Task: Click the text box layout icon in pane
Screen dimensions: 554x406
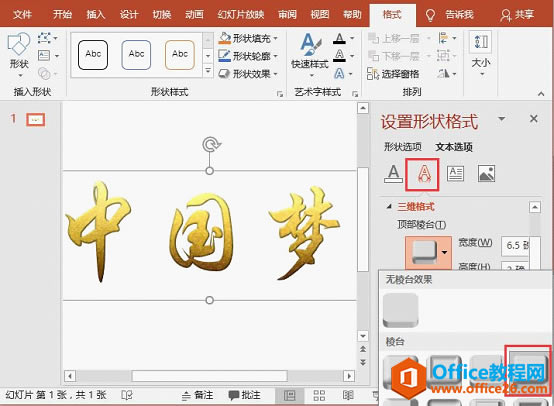Action: (455, 174)
